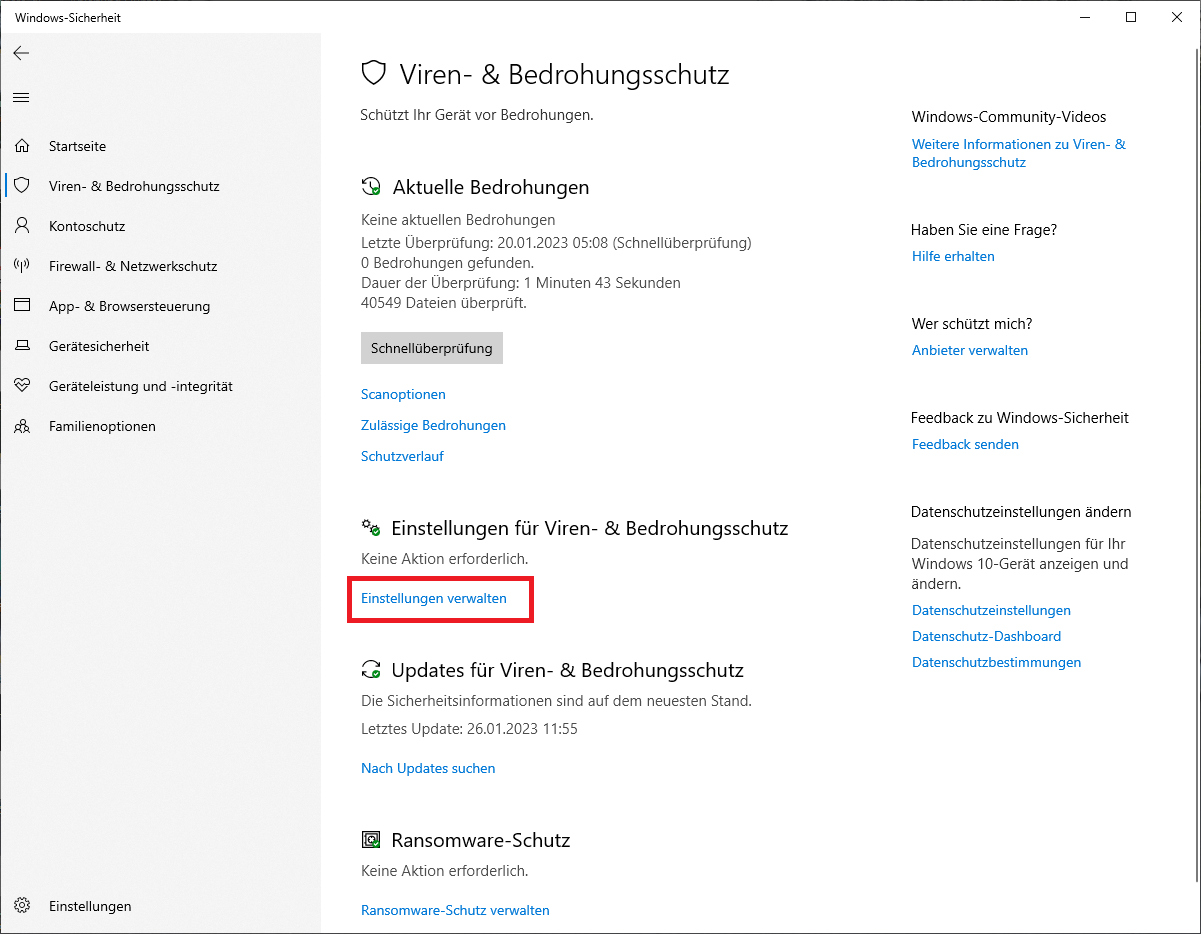Click 'Letztes Update: 26.01.2023 11:55' text
Image resolution: width=1201 pixels, height=934 pixels.
tap(469, 729)
